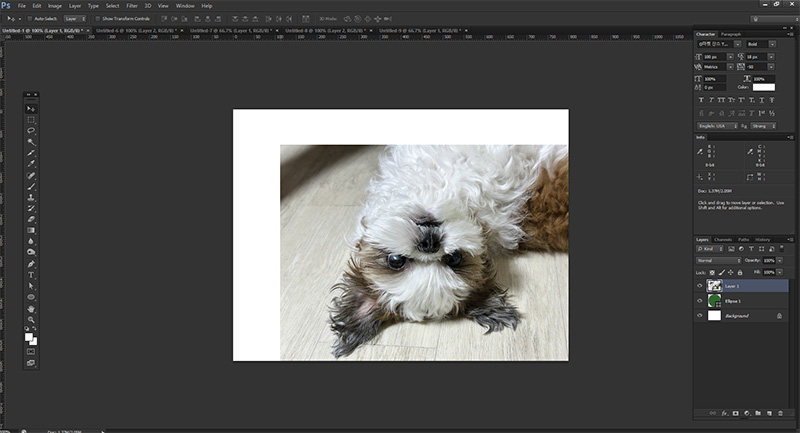Toggle layer filtering switch

click(782, 248)
